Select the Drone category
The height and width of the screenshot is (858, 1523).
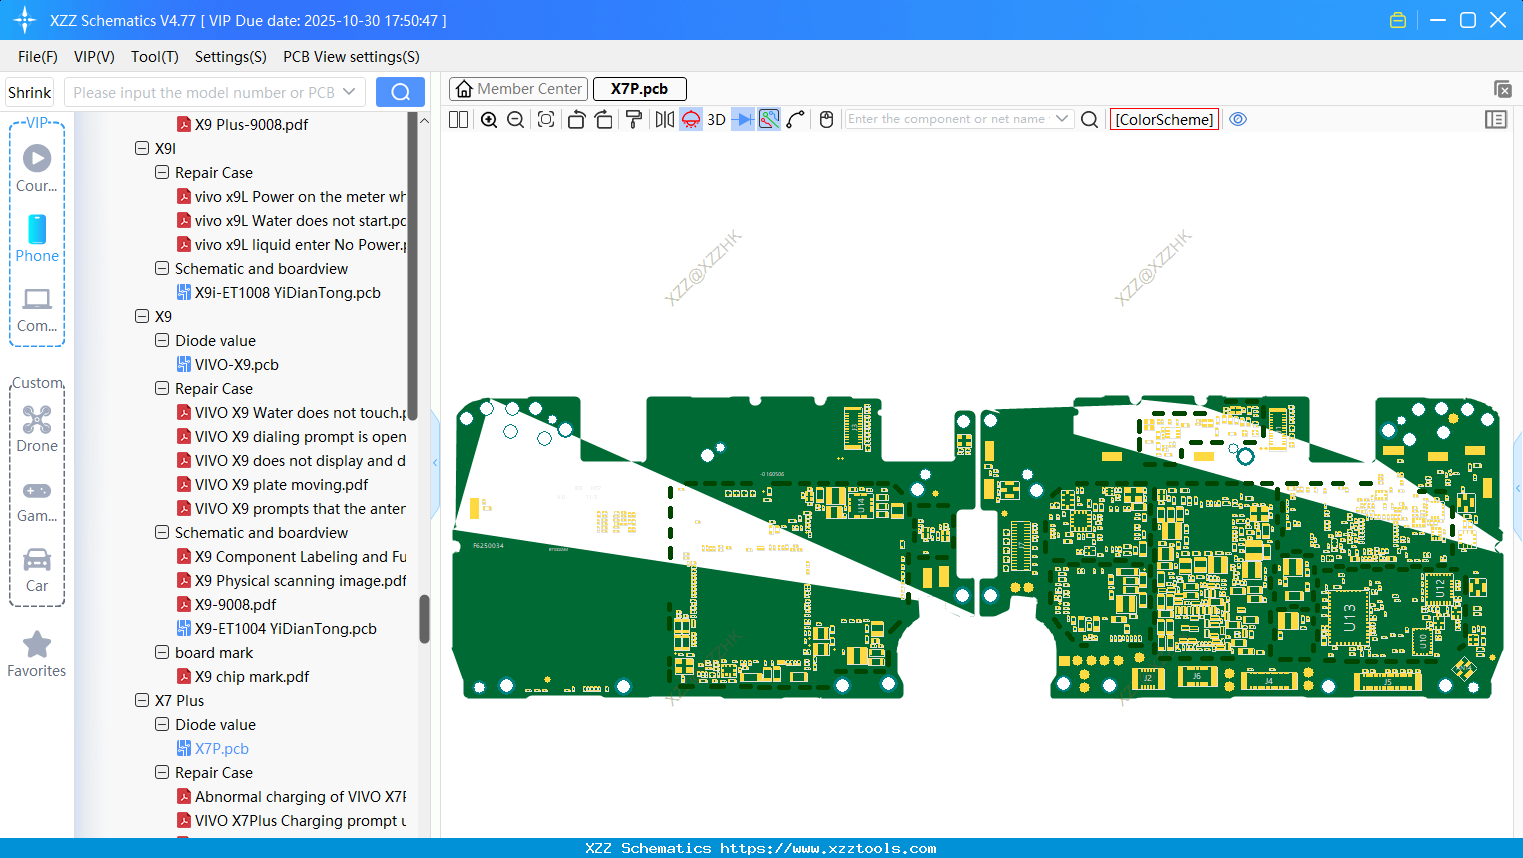click(37, 429)
